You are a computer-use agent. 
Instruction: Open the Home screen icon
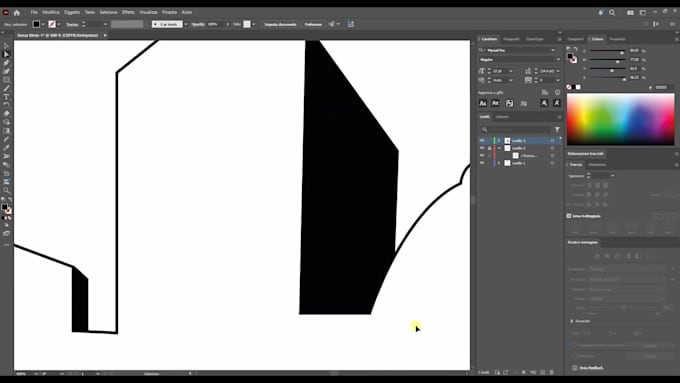[17, 13]
